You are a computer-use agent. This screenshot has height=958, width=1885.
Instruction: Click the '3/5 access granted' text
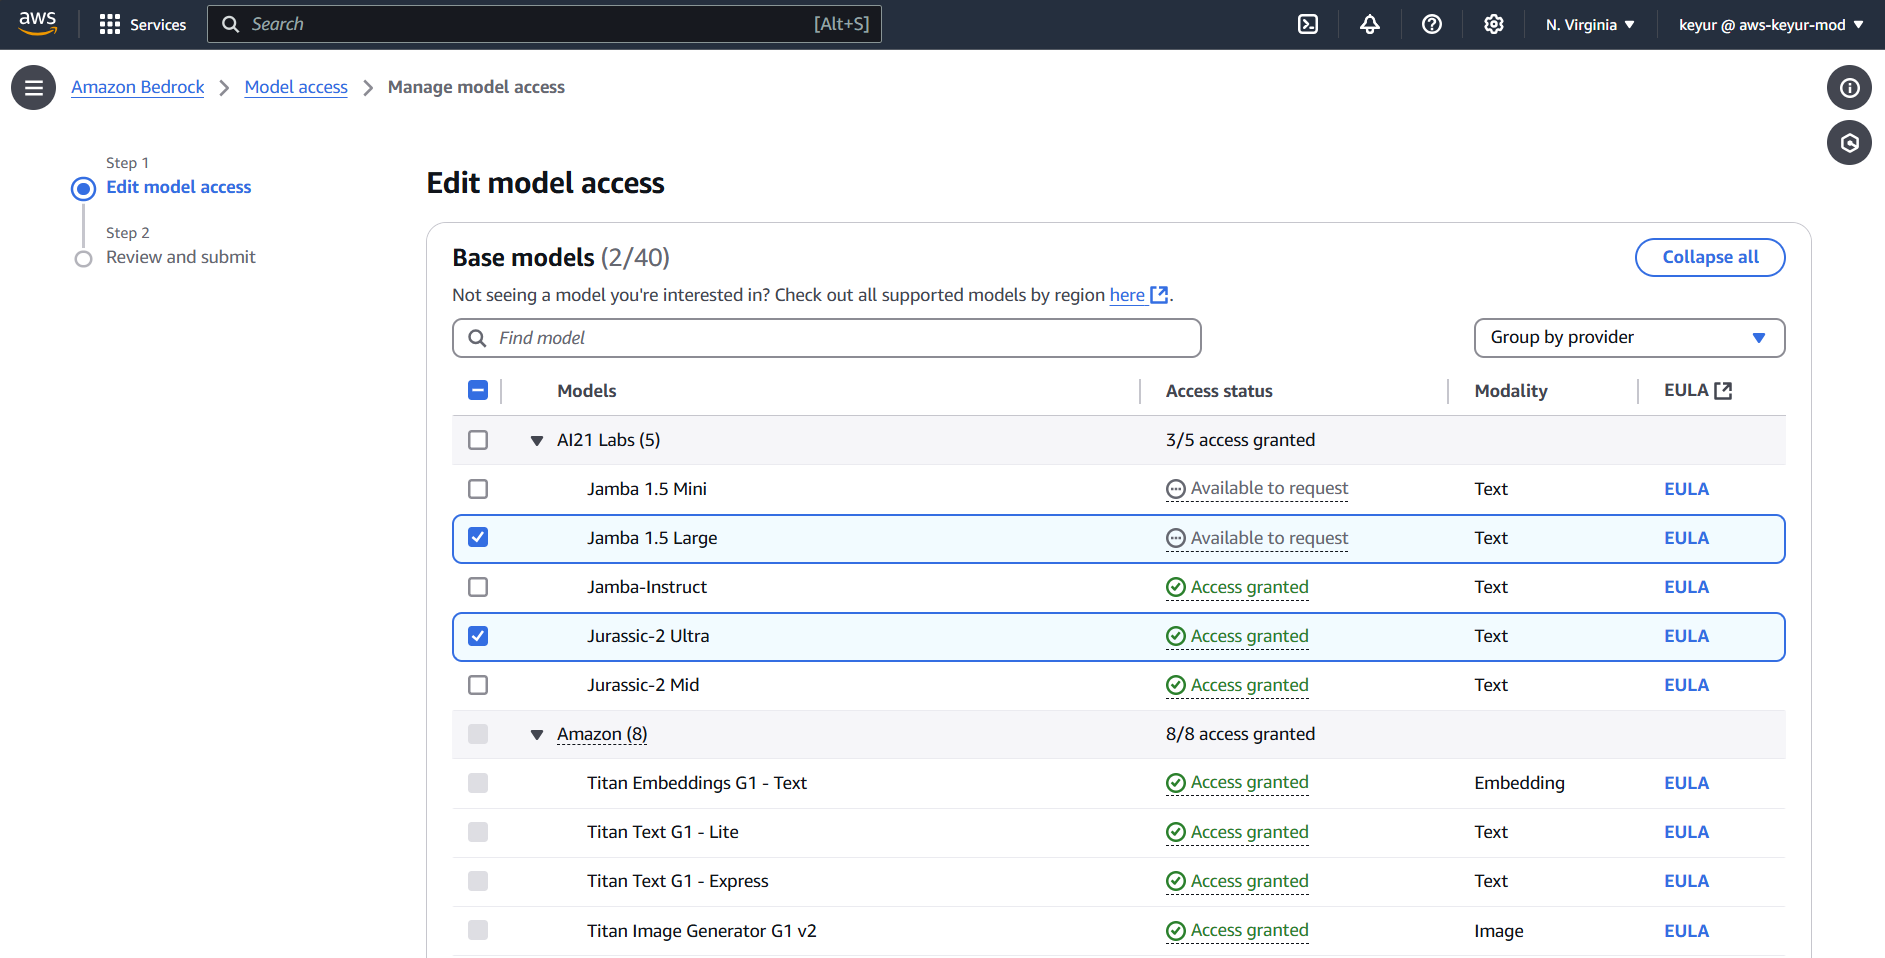(x=1240, y=440)
